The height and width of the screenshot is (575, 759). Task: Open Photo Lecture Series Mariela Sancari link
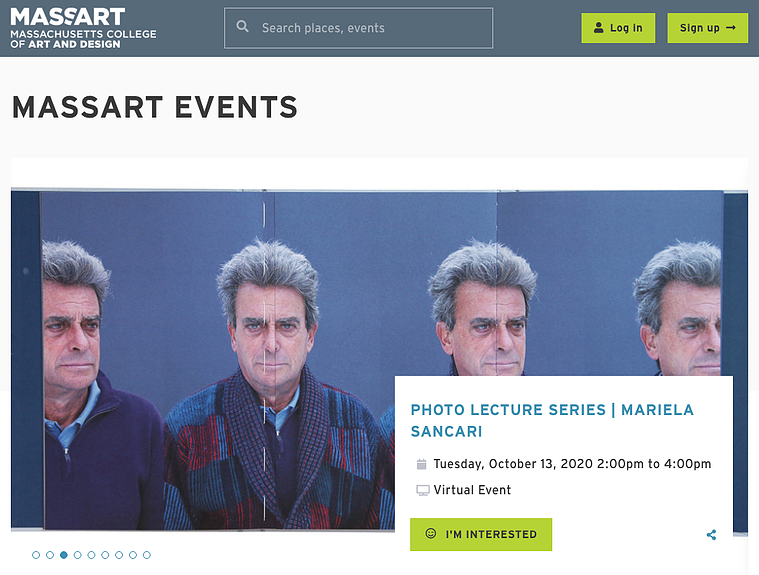[552, 421]
